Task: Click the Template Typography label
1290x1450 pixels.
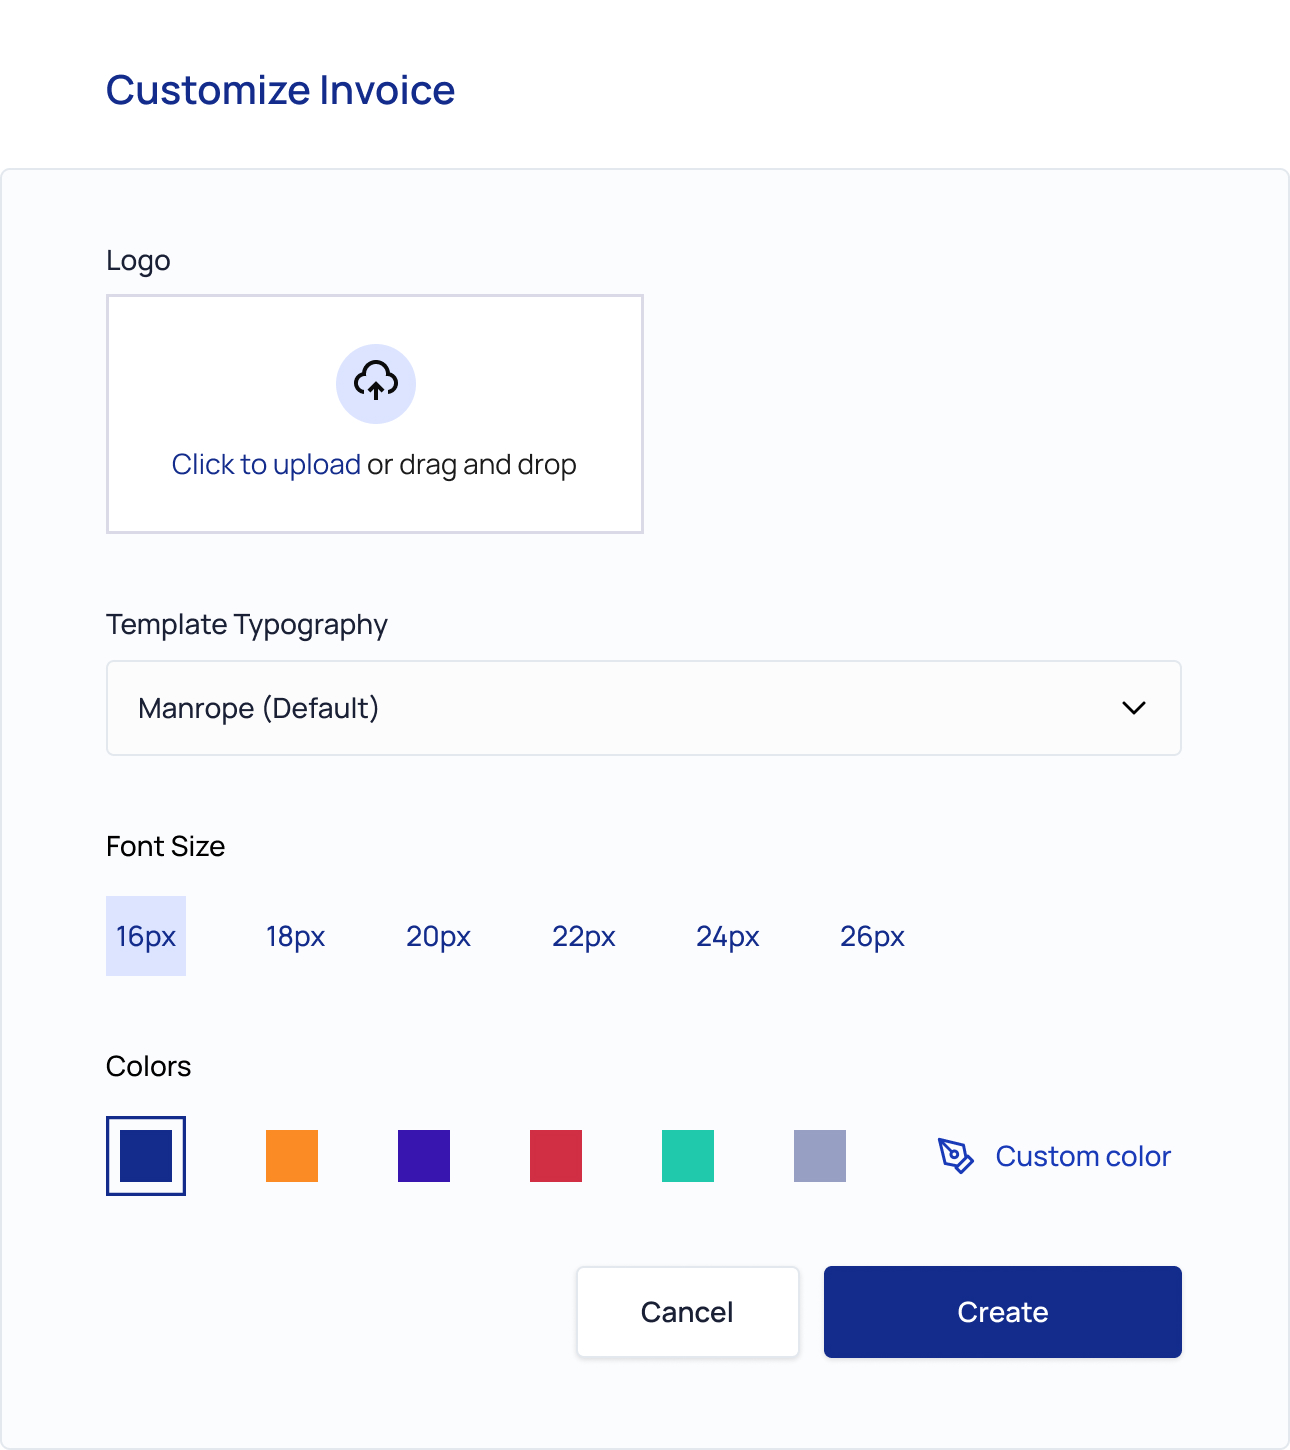Action: coord(247,625)
